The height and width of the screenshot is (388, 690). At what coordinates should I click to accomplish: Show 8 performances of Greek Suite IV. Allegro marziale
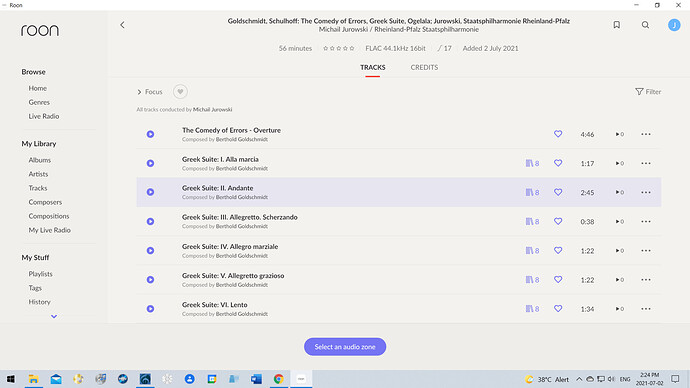point(532,250)
